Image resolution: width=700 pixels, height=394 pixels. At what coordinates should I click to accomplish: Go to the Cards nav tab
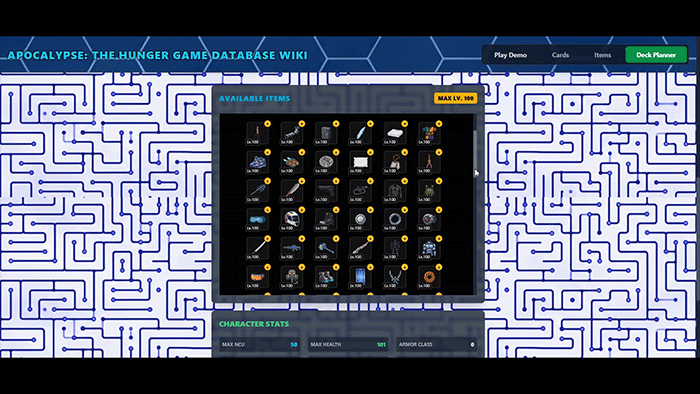point(560,55)
